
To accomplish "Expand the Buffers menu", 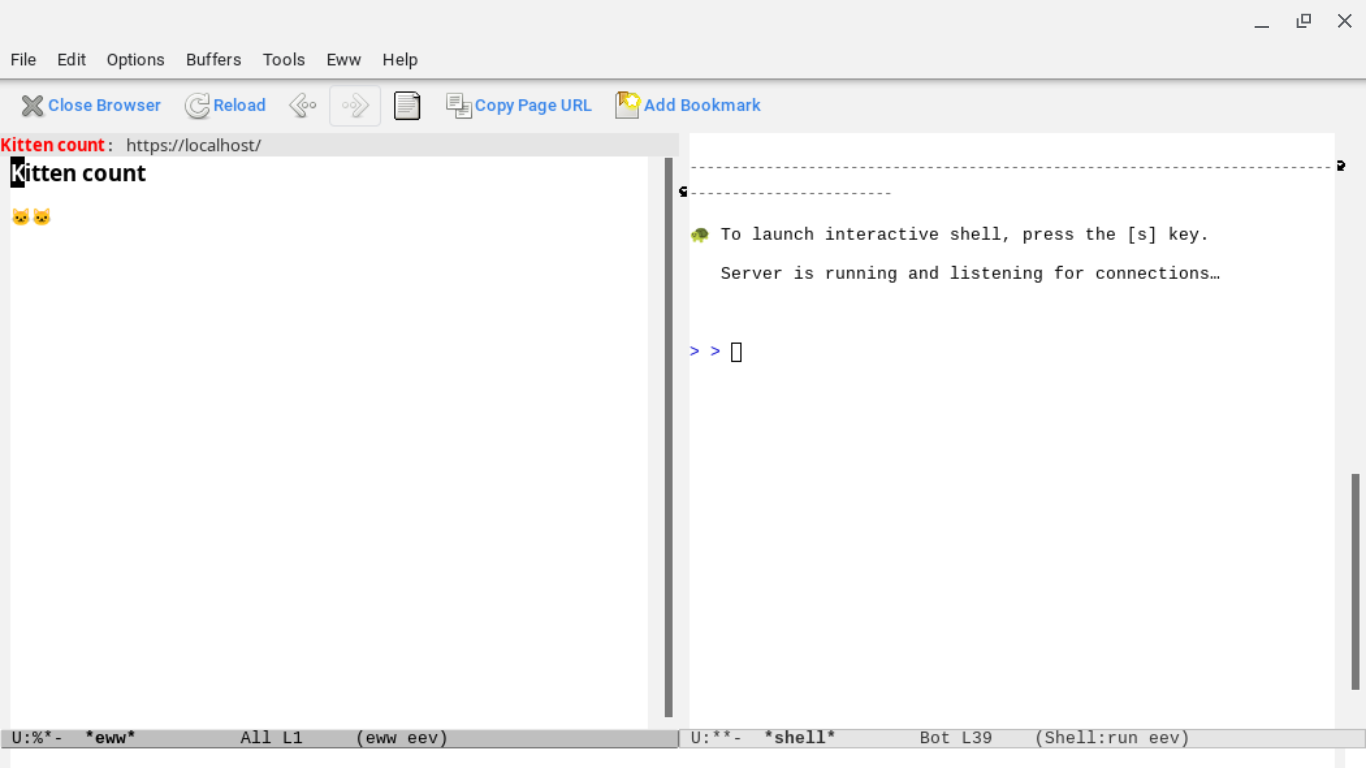I will coord(213,60).
